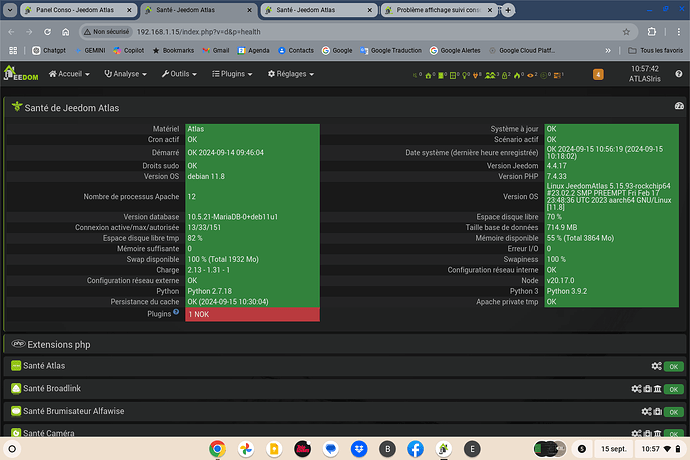Open Chrome three-dot menu

click(679, 32)
